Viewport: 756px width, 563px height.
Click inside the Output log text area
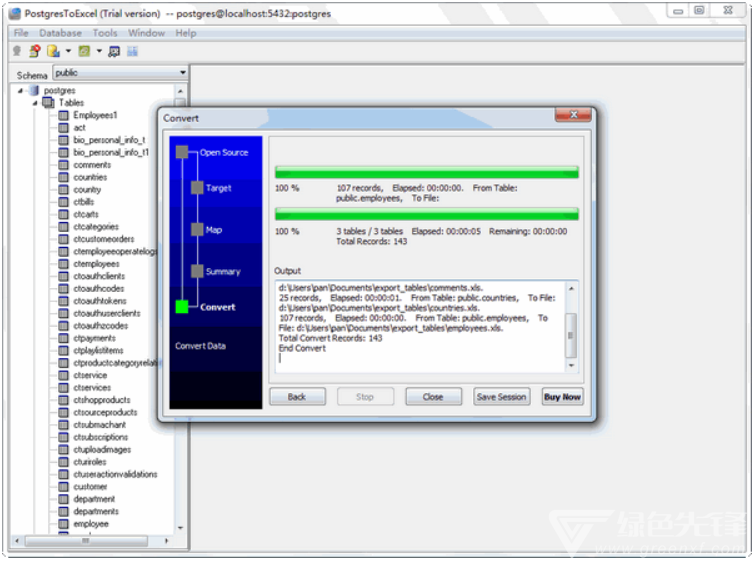click(419, 326)
